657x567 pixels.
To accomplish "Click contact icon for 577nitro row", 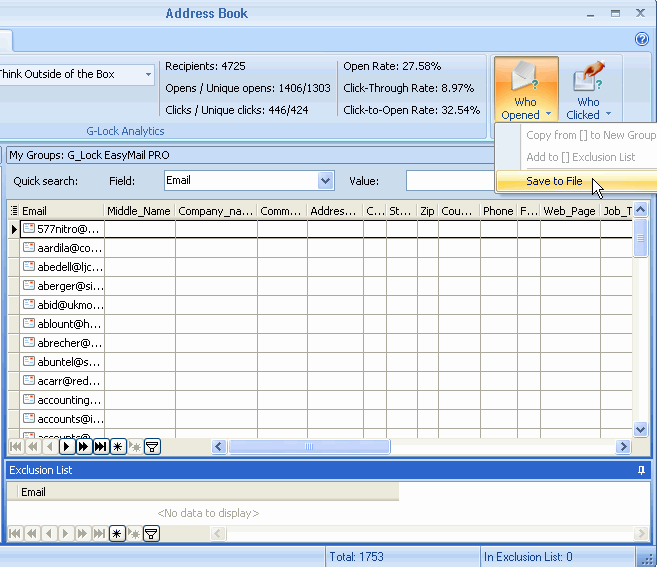I will [28, 228].
